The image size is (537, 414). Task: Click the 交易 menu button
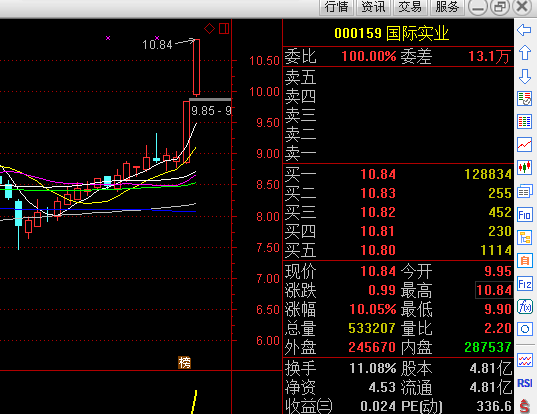[x=410, y=7]
